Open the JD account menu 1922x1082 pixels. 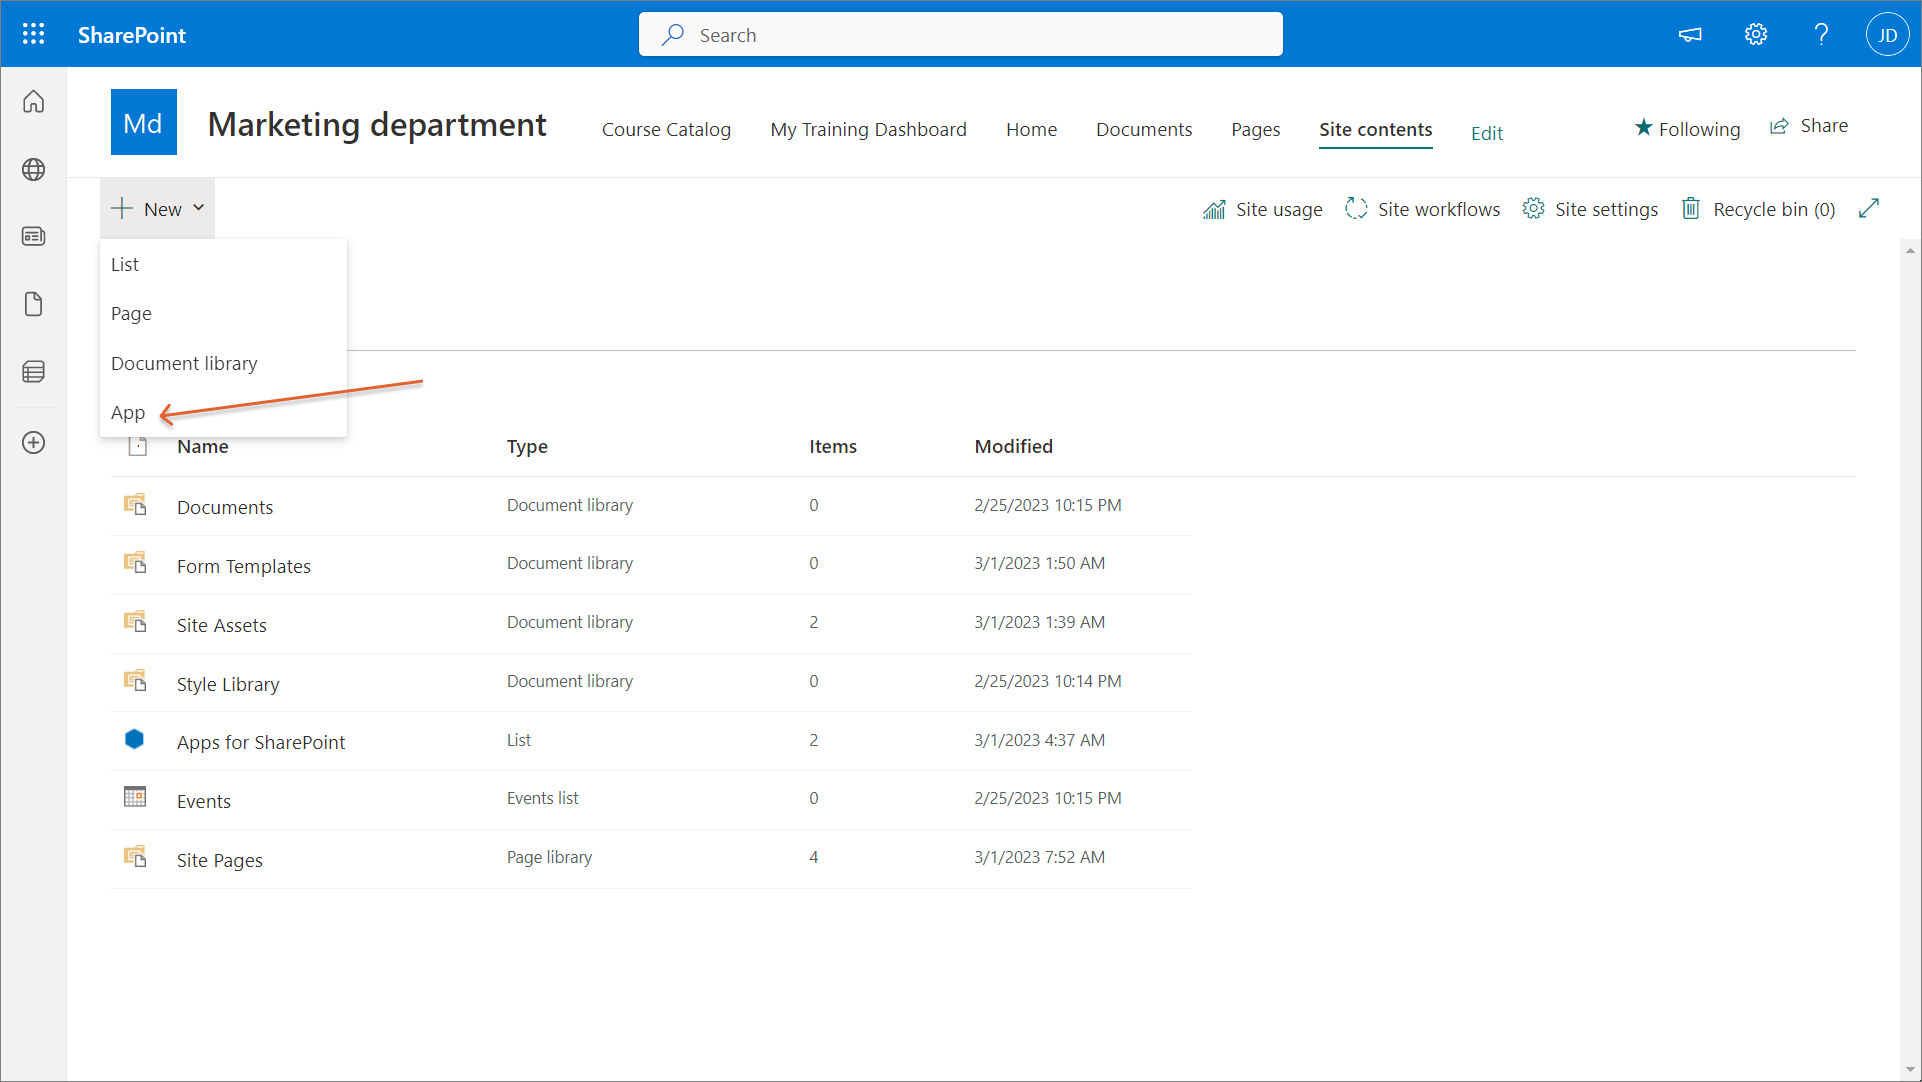(x=1887, y=35)
